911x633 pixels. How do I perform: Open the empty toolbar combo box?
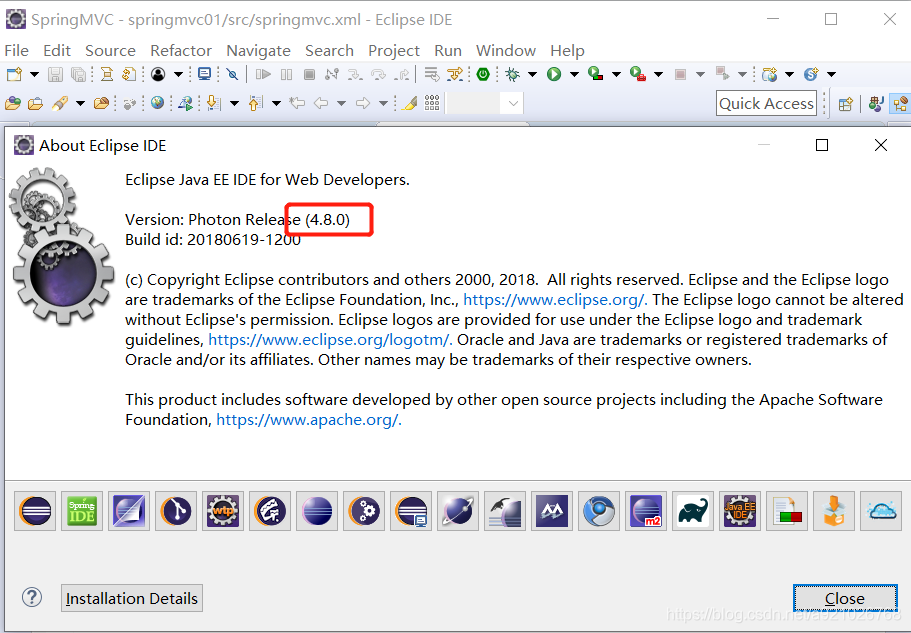[x=485, y=103]
